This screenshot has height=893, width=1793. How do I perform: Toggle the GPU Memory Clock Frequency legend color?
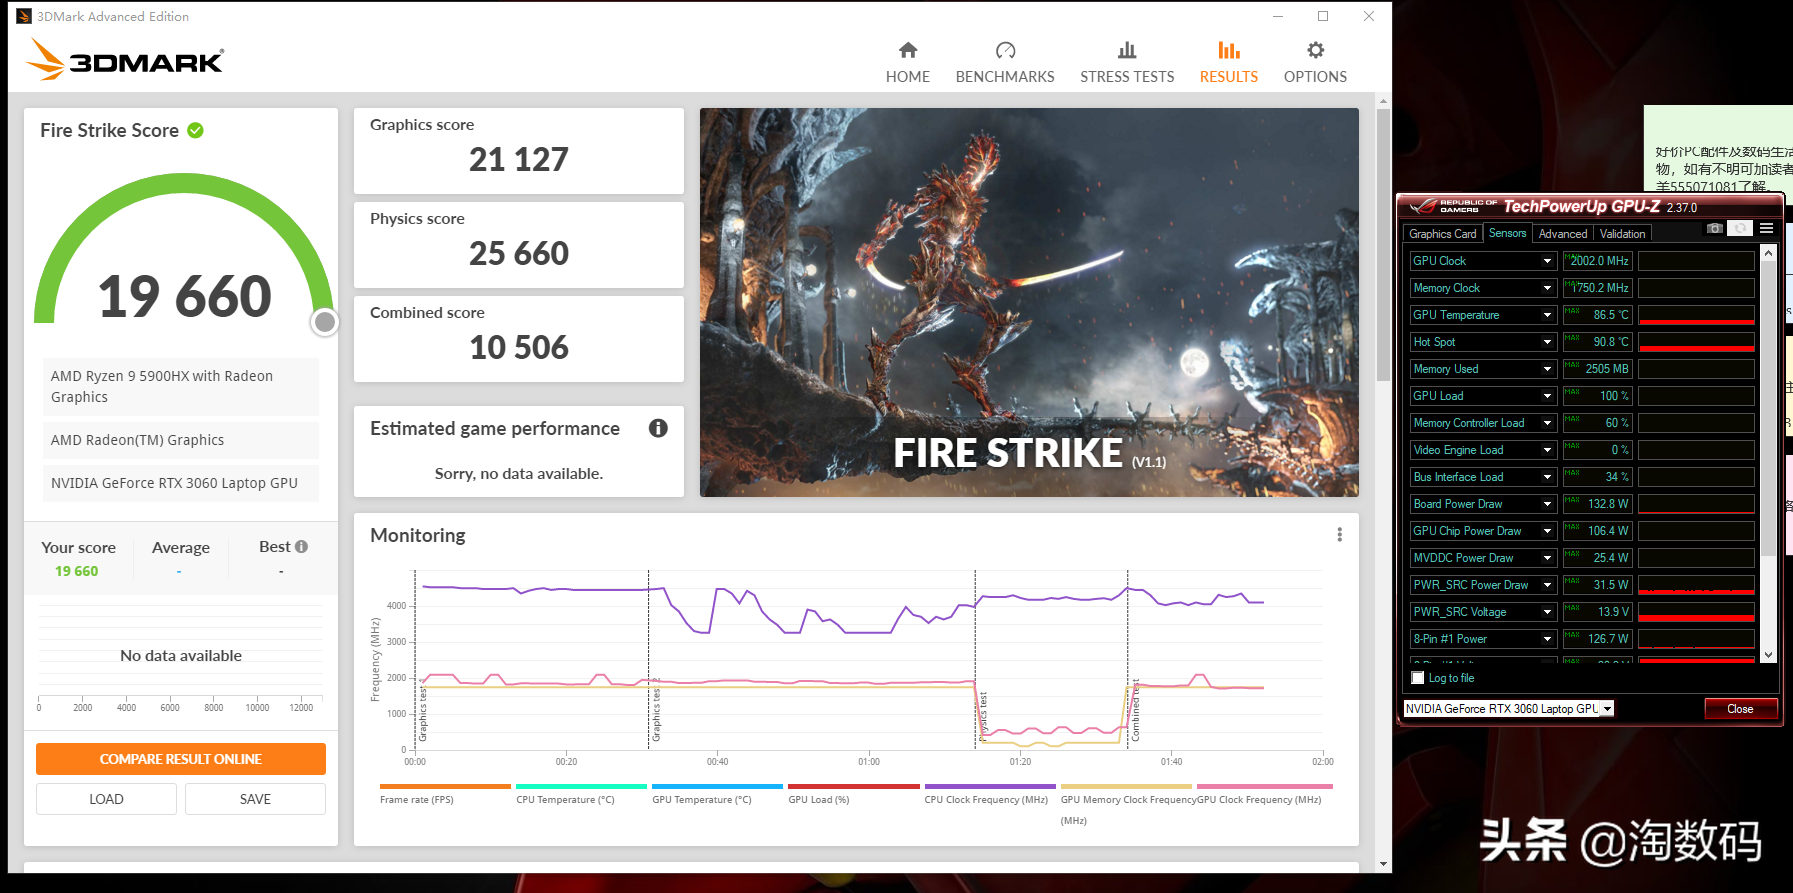click(x=1126, y=787)
